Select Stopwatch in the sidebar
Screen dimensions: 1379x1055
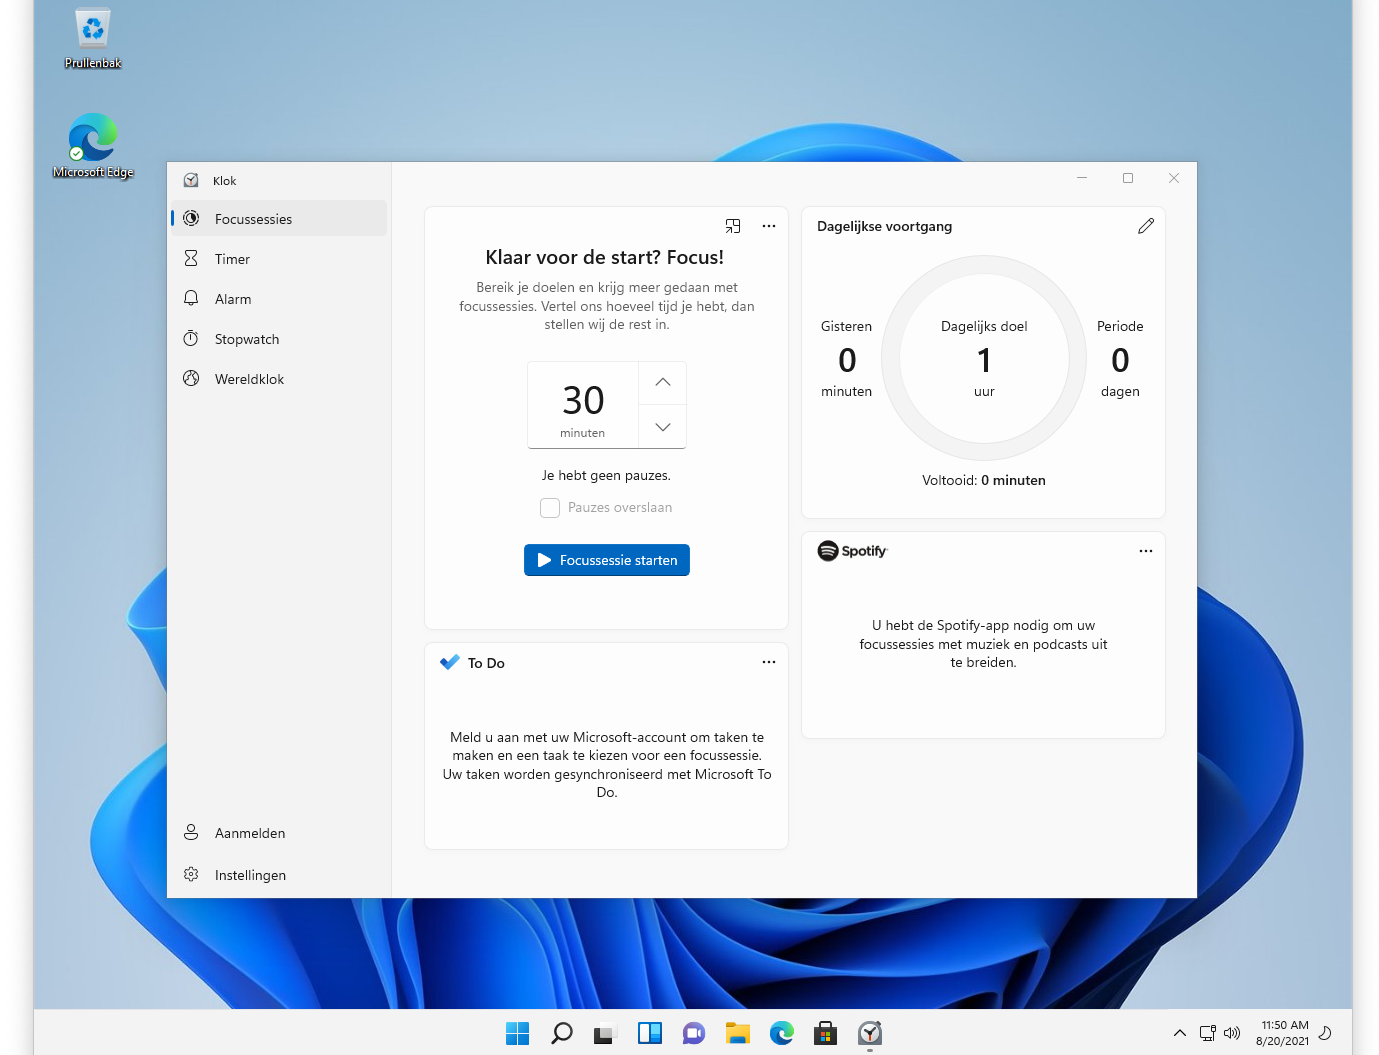tap(246, 339)
